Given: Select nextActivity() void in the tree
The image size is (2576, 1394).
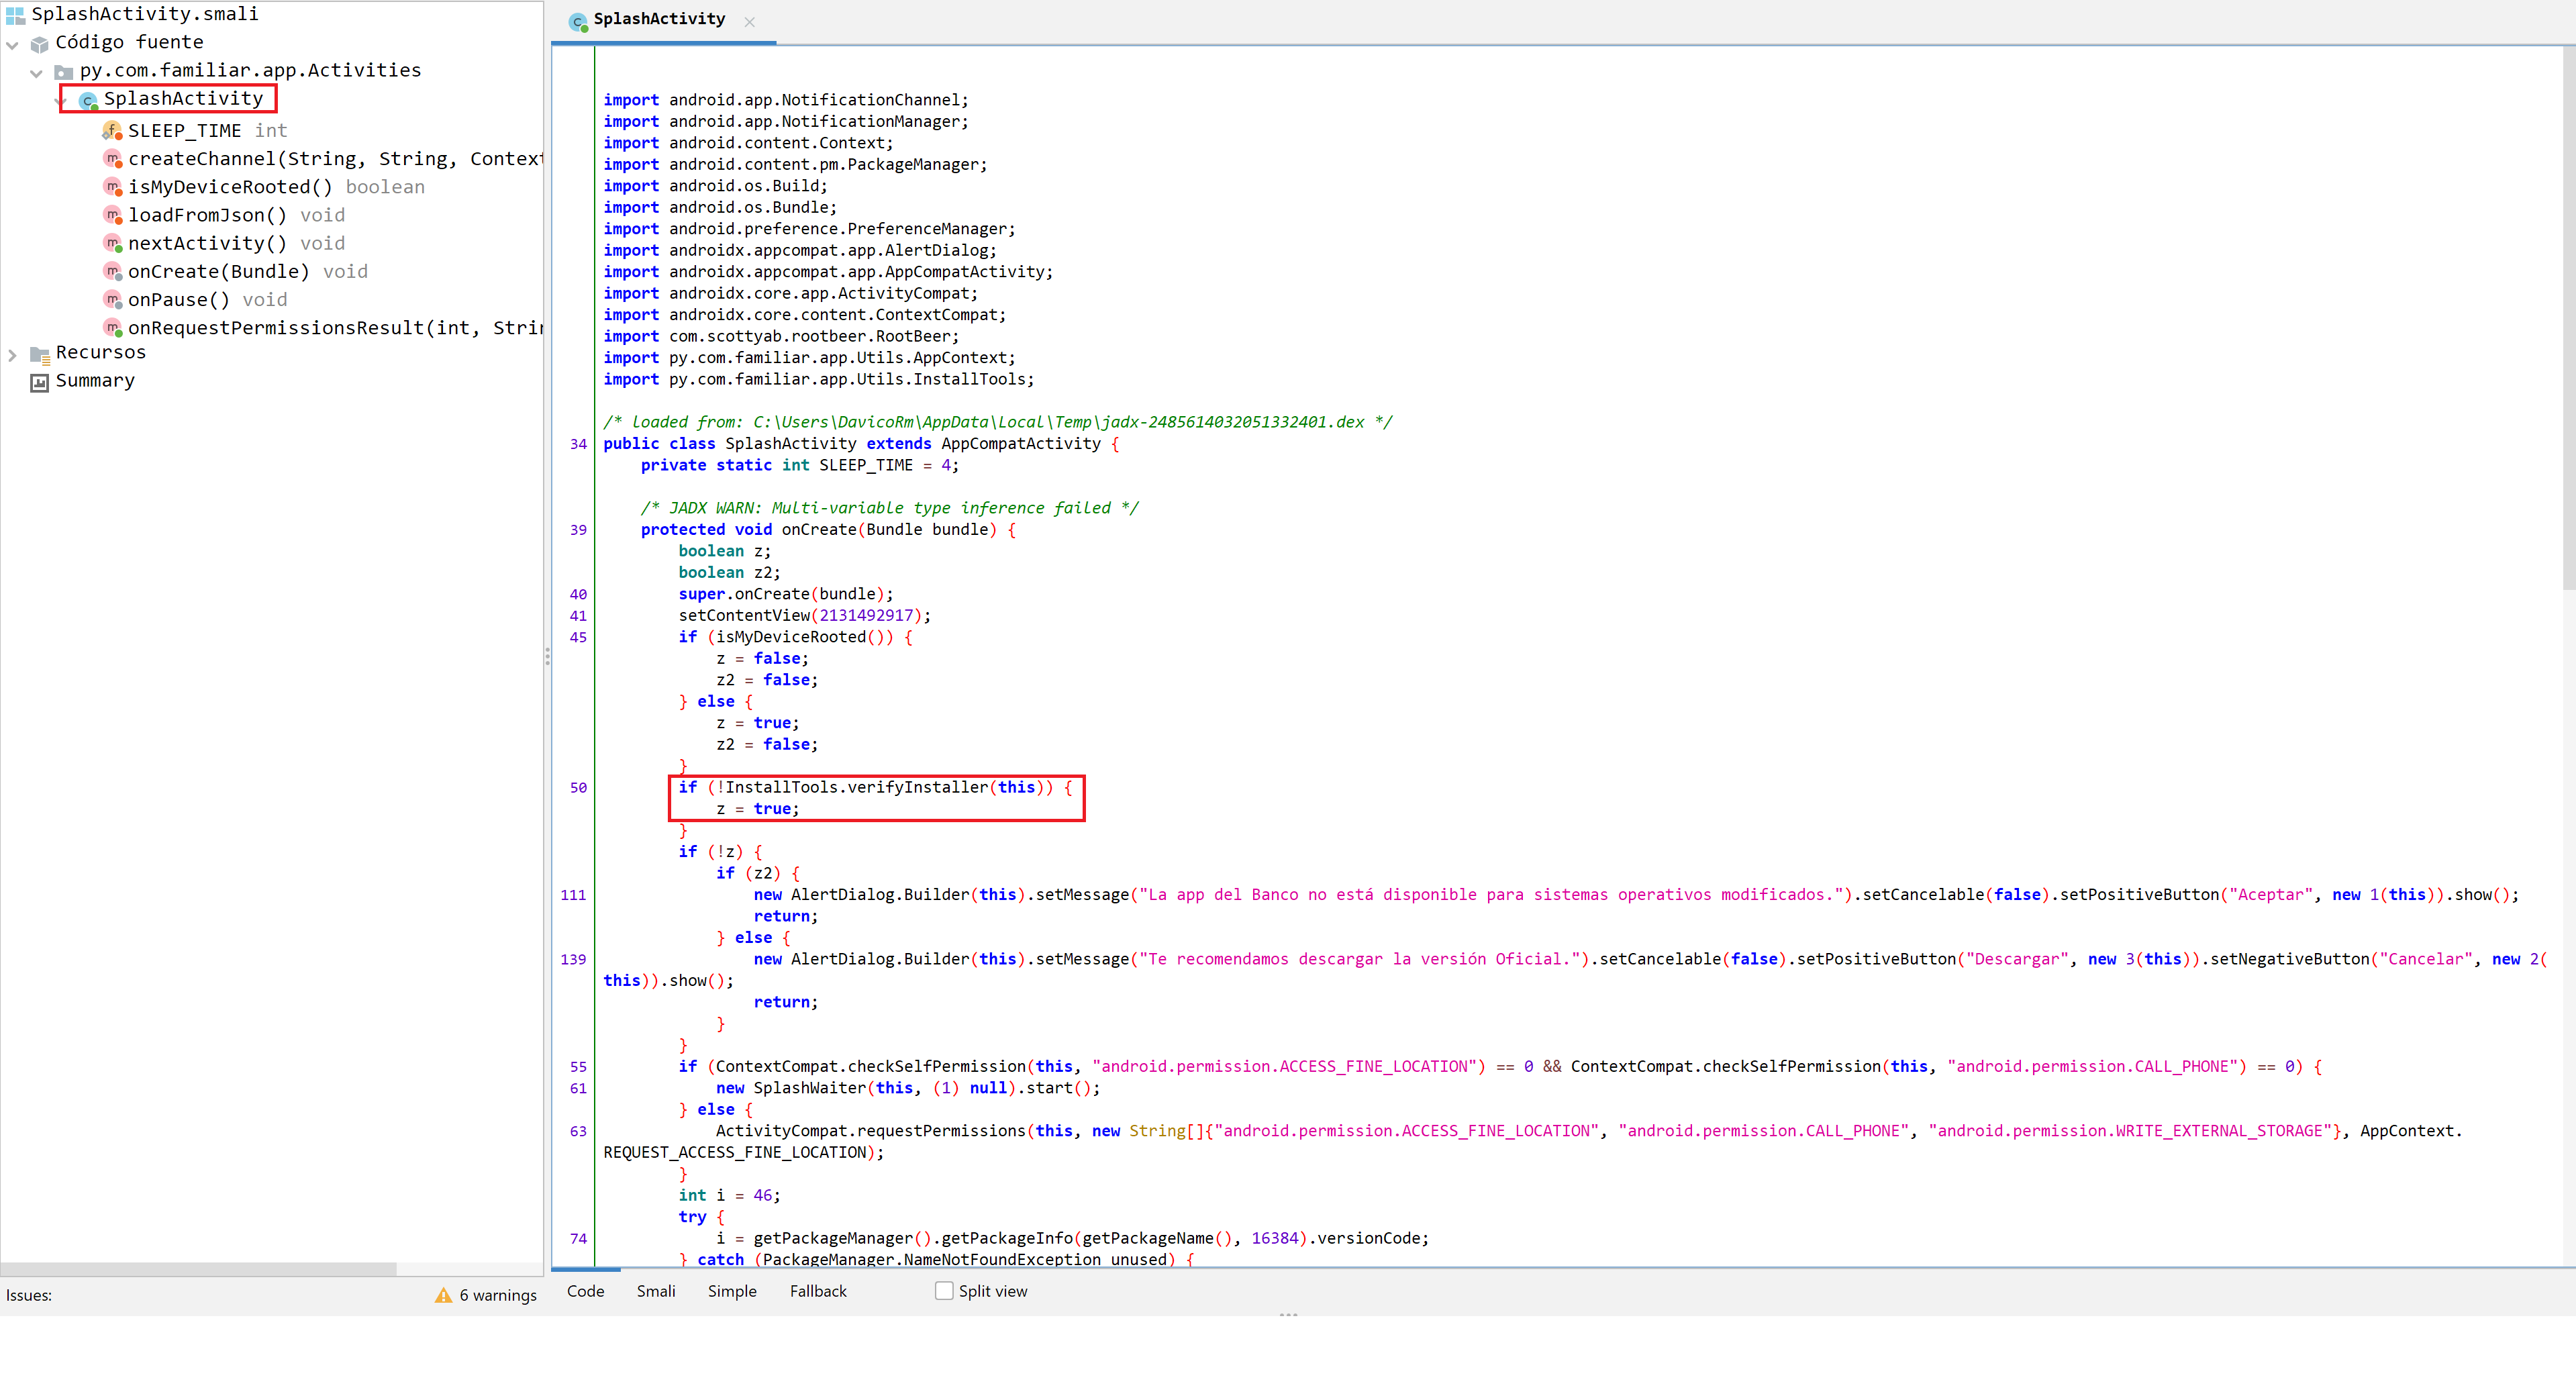Looking at the screenshot, I should pos(236,243).
